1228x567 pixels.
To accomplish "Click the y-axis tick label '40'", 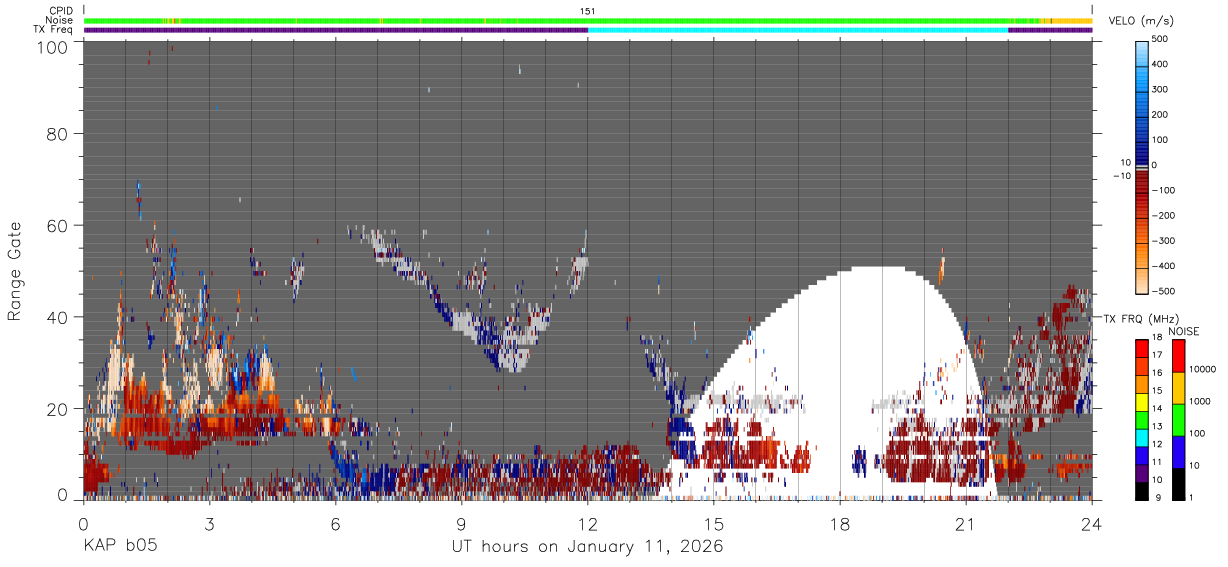I will coord(57,317).
